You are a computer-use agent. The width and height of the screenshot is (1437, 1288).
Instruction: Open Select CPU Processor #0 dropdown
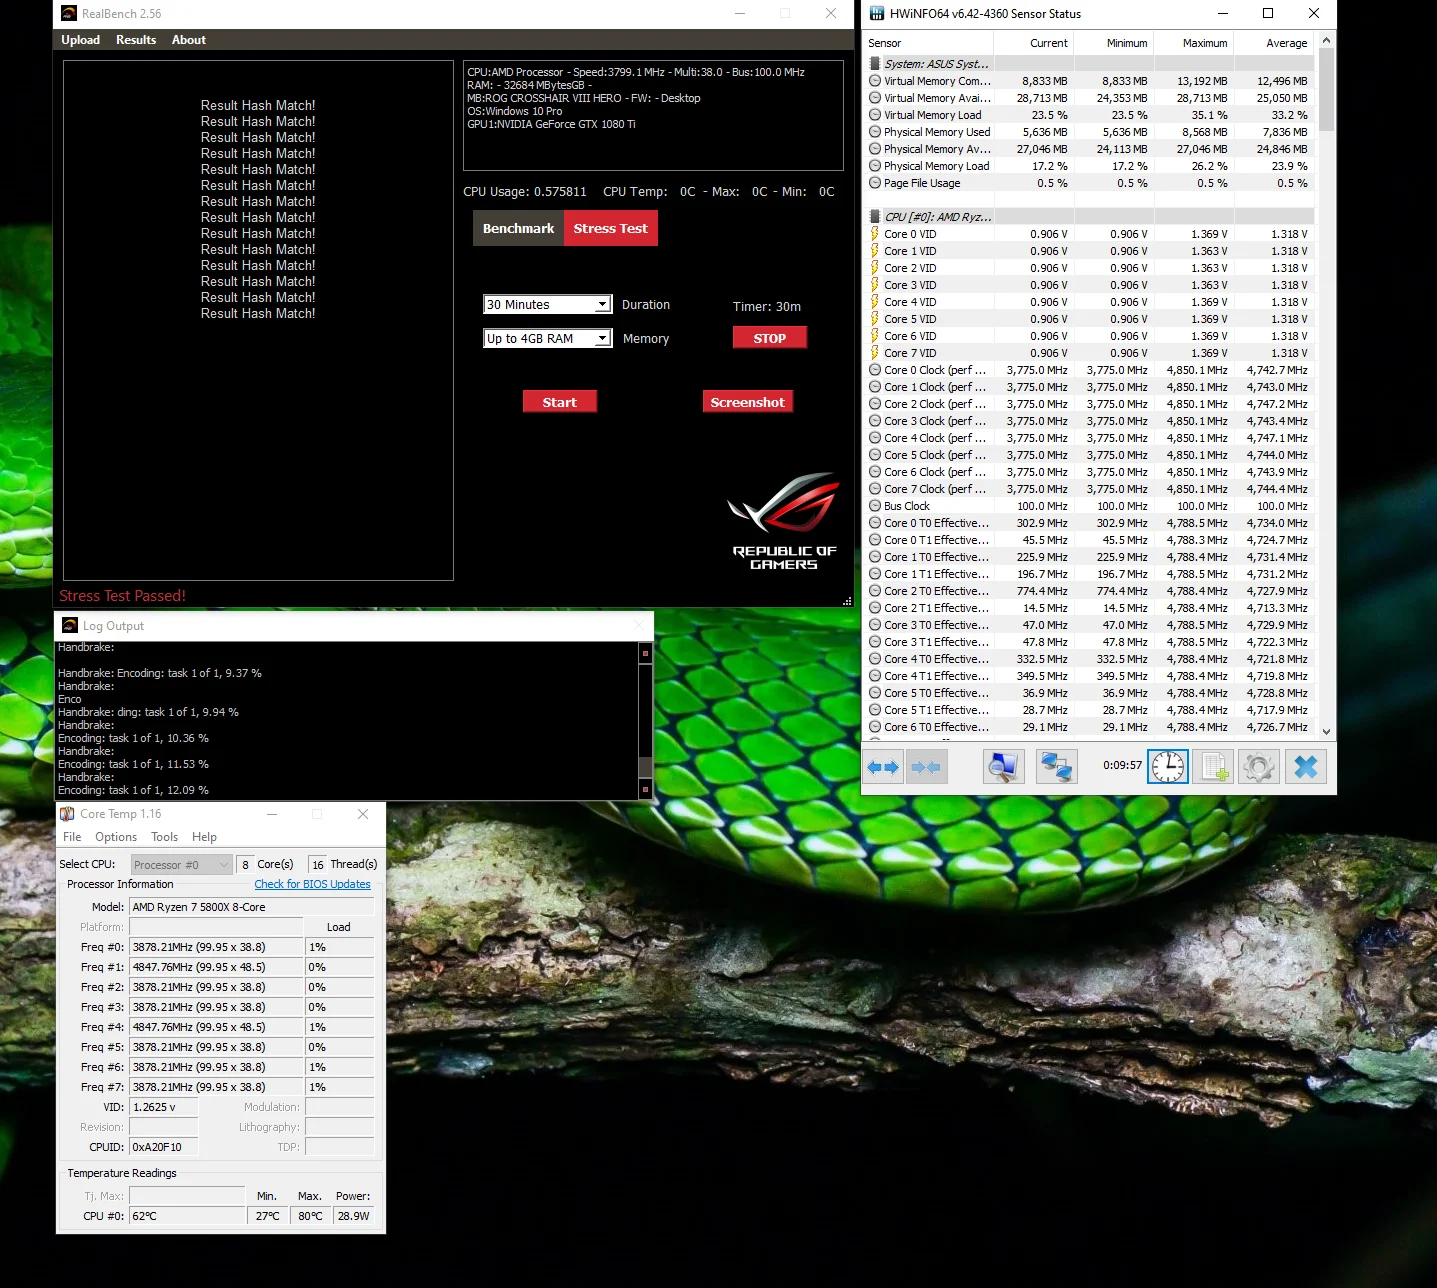[181, 865]
